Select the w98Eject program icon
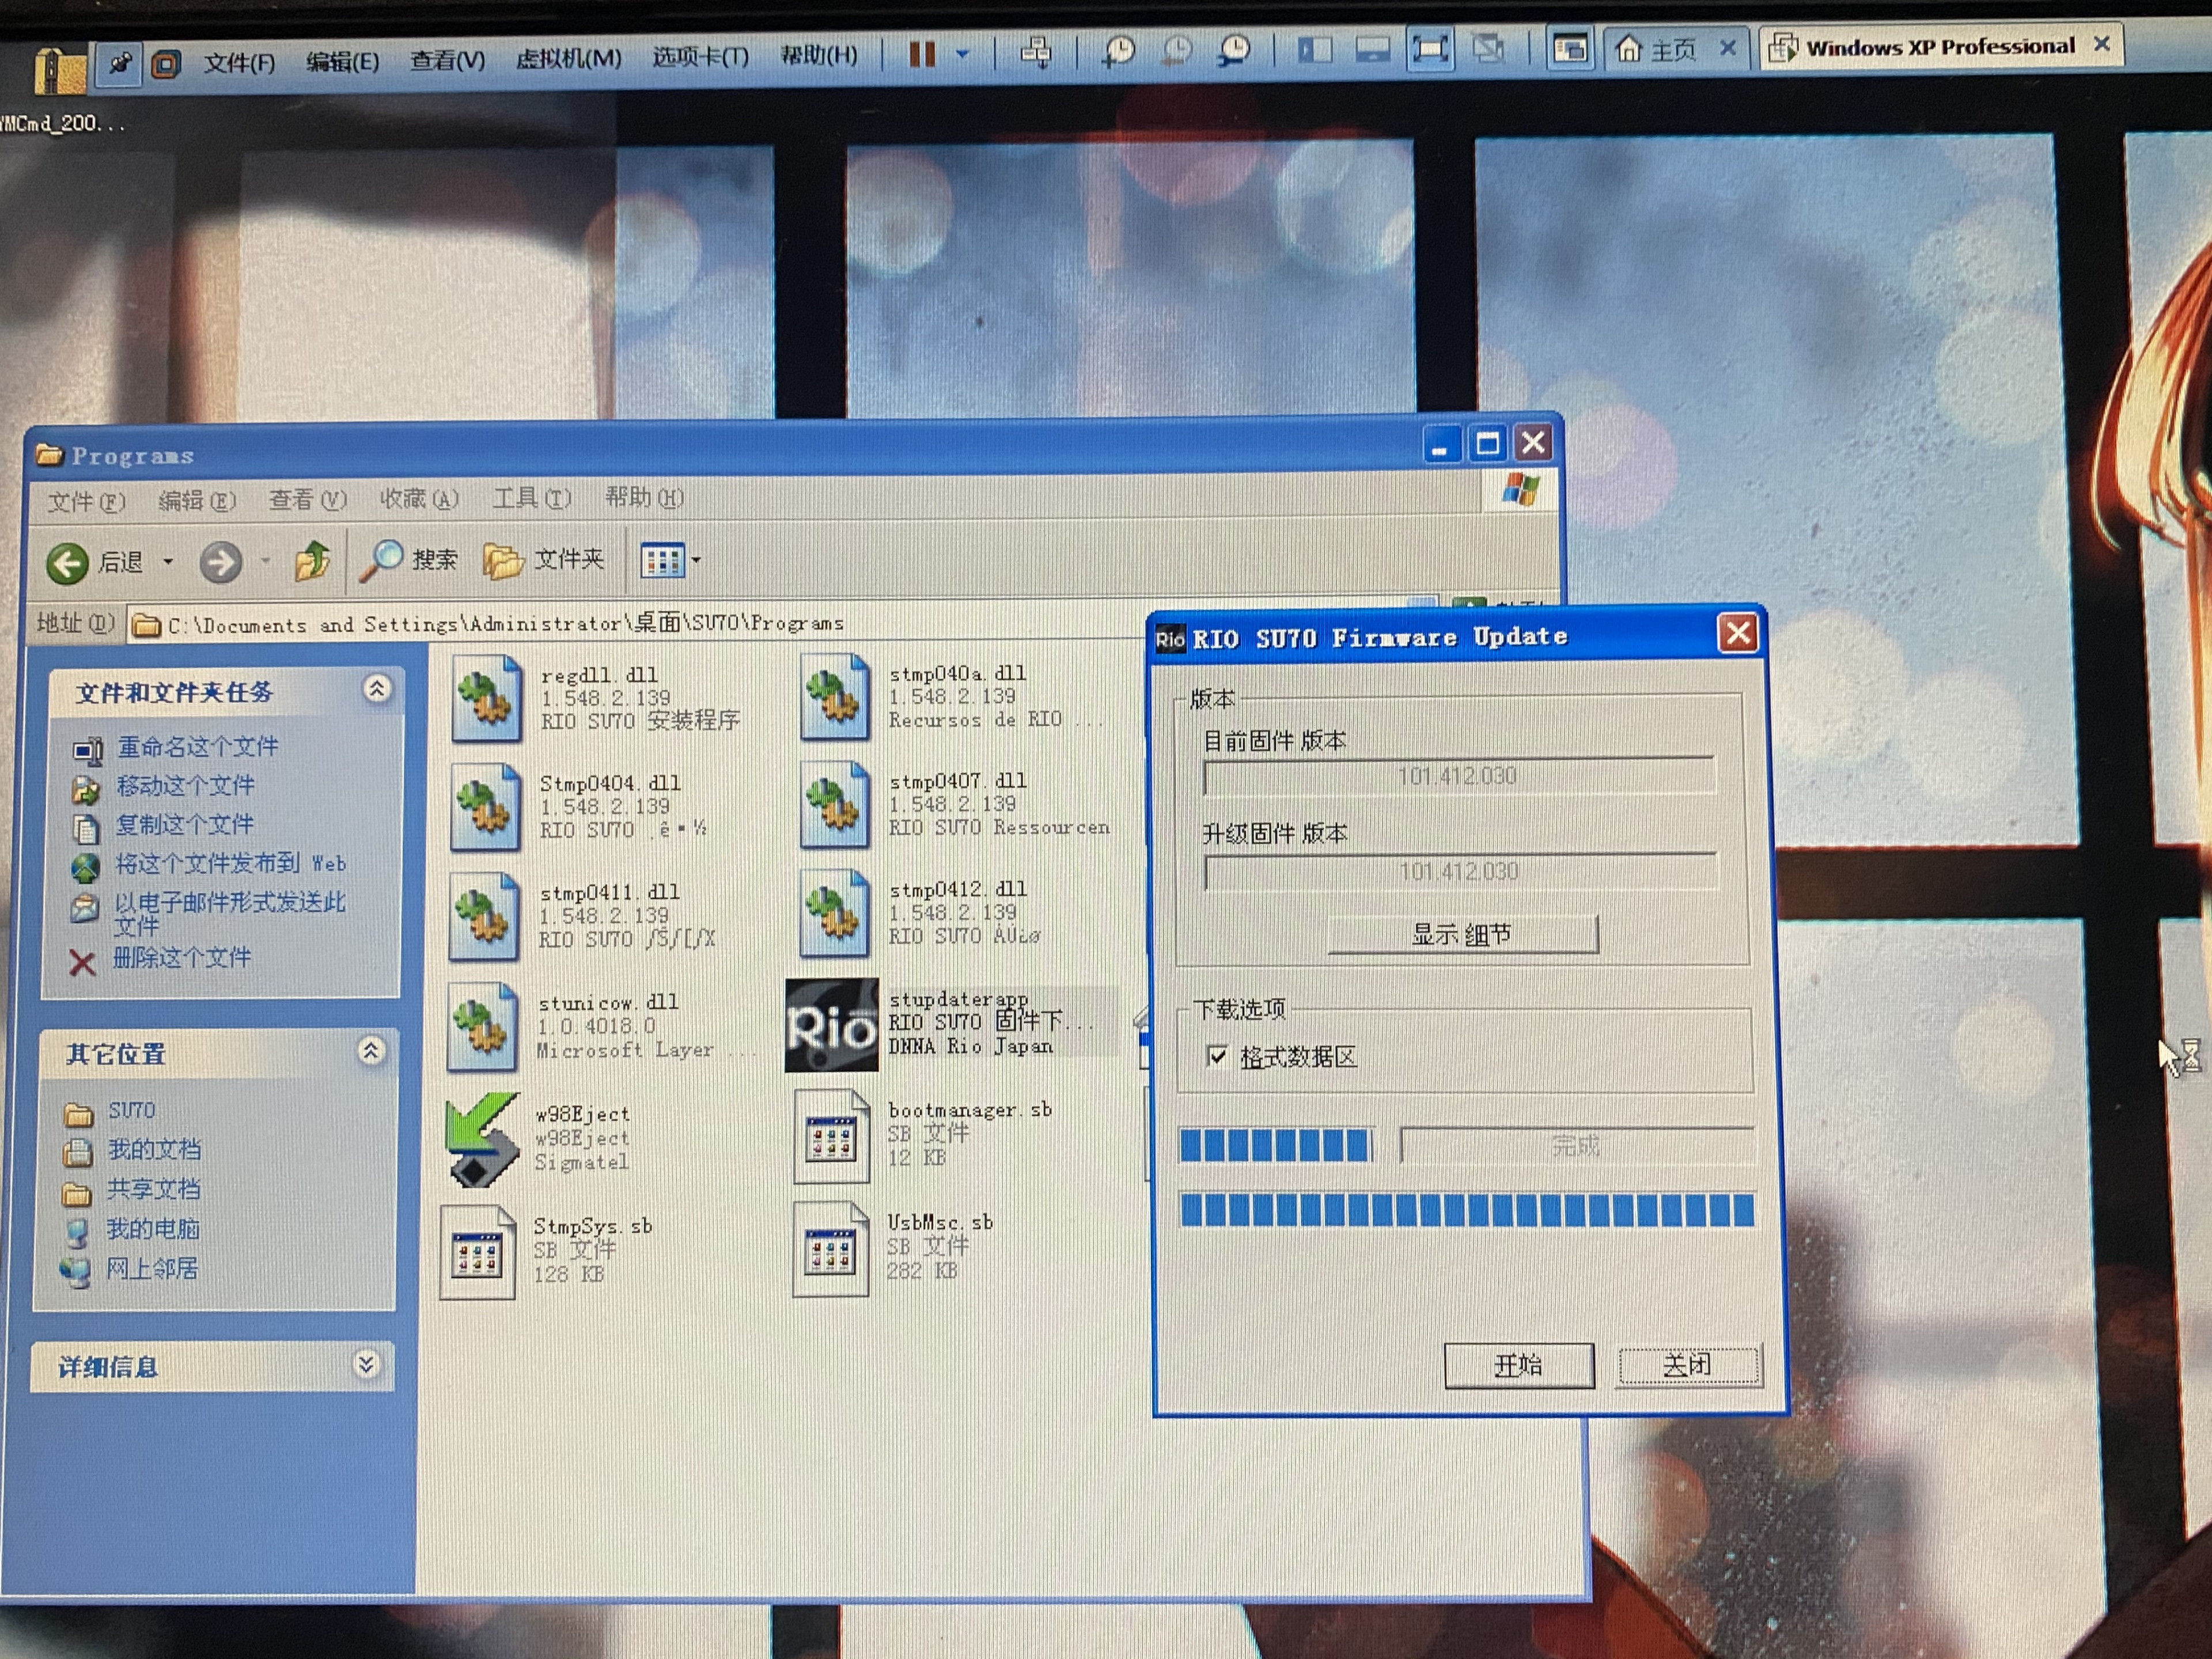The height and width of the screenshot is (1659, 2212). point(483,1140)
